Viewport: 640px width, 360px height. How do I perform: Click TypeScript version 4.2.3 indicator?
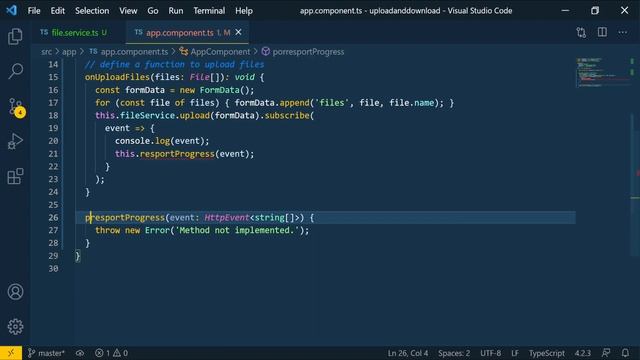click(x=582, y=353)
